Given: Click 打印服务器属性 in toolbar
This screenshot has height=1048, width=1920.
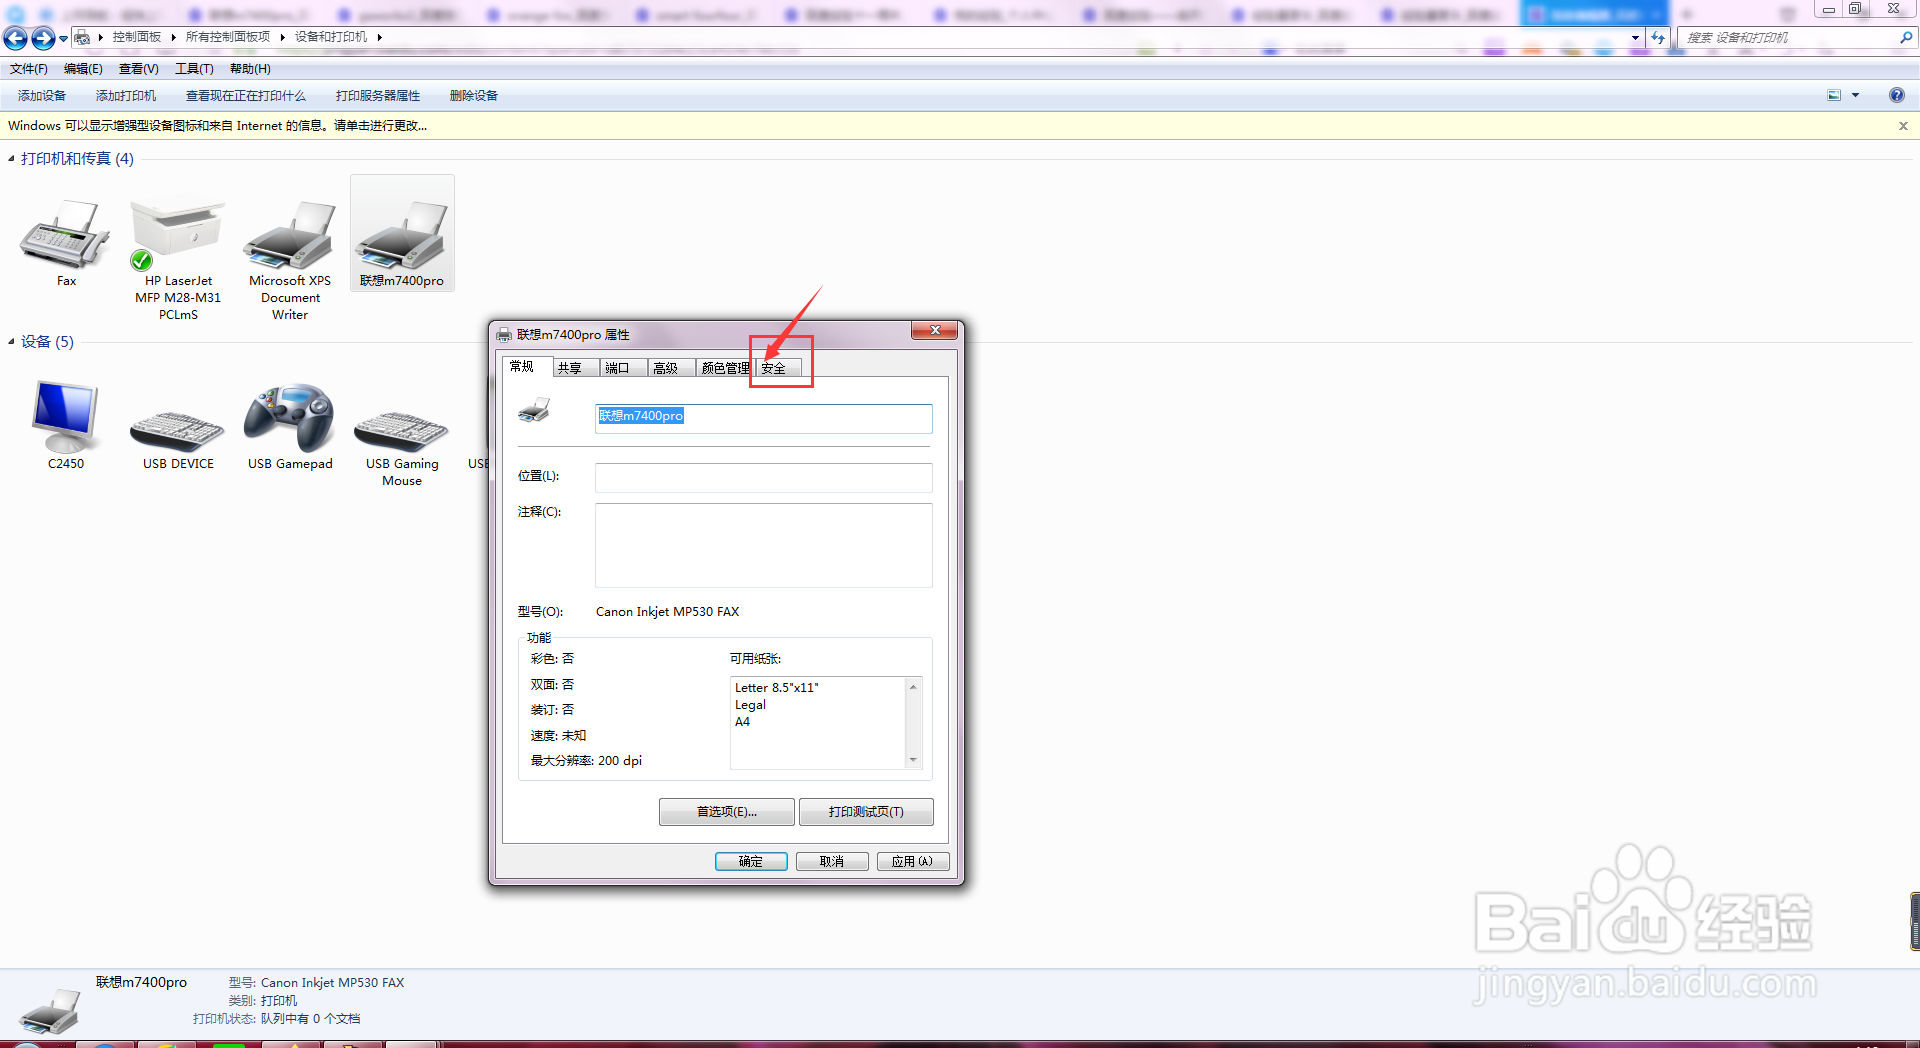Looking at the screenshot, I should [x=378, y=96].
